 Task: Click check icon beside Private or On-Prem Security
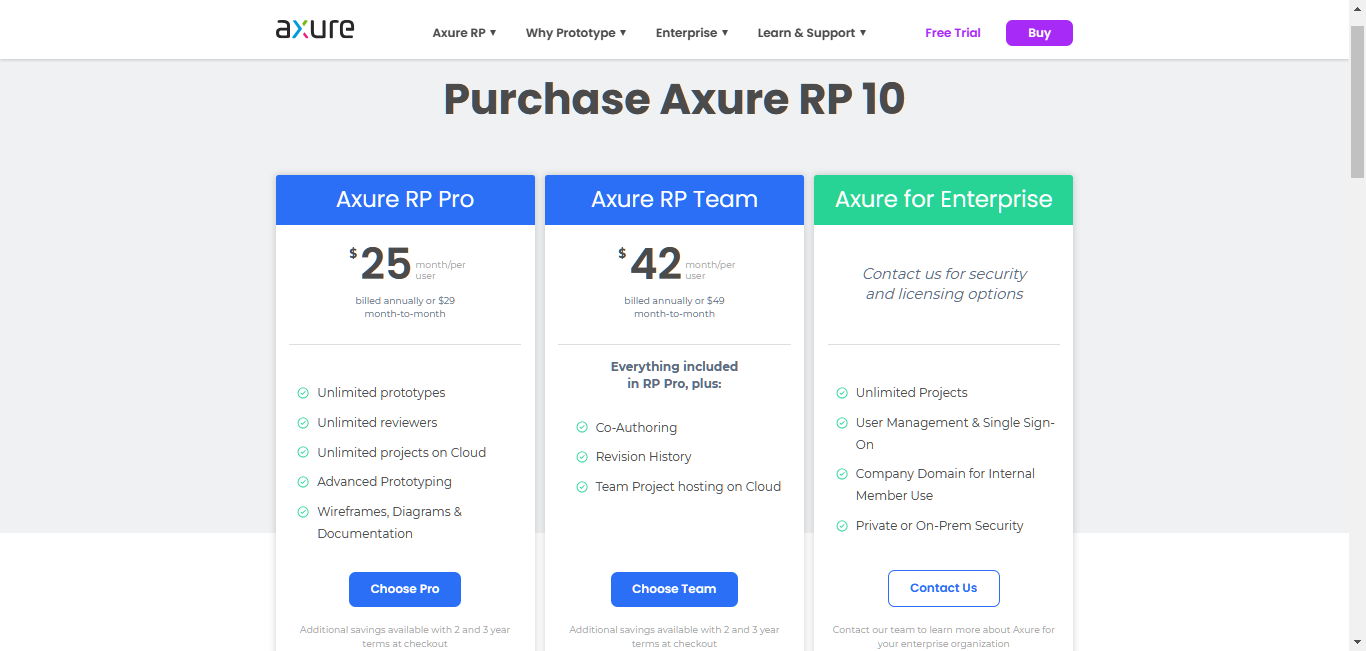(x=842, y=526)
